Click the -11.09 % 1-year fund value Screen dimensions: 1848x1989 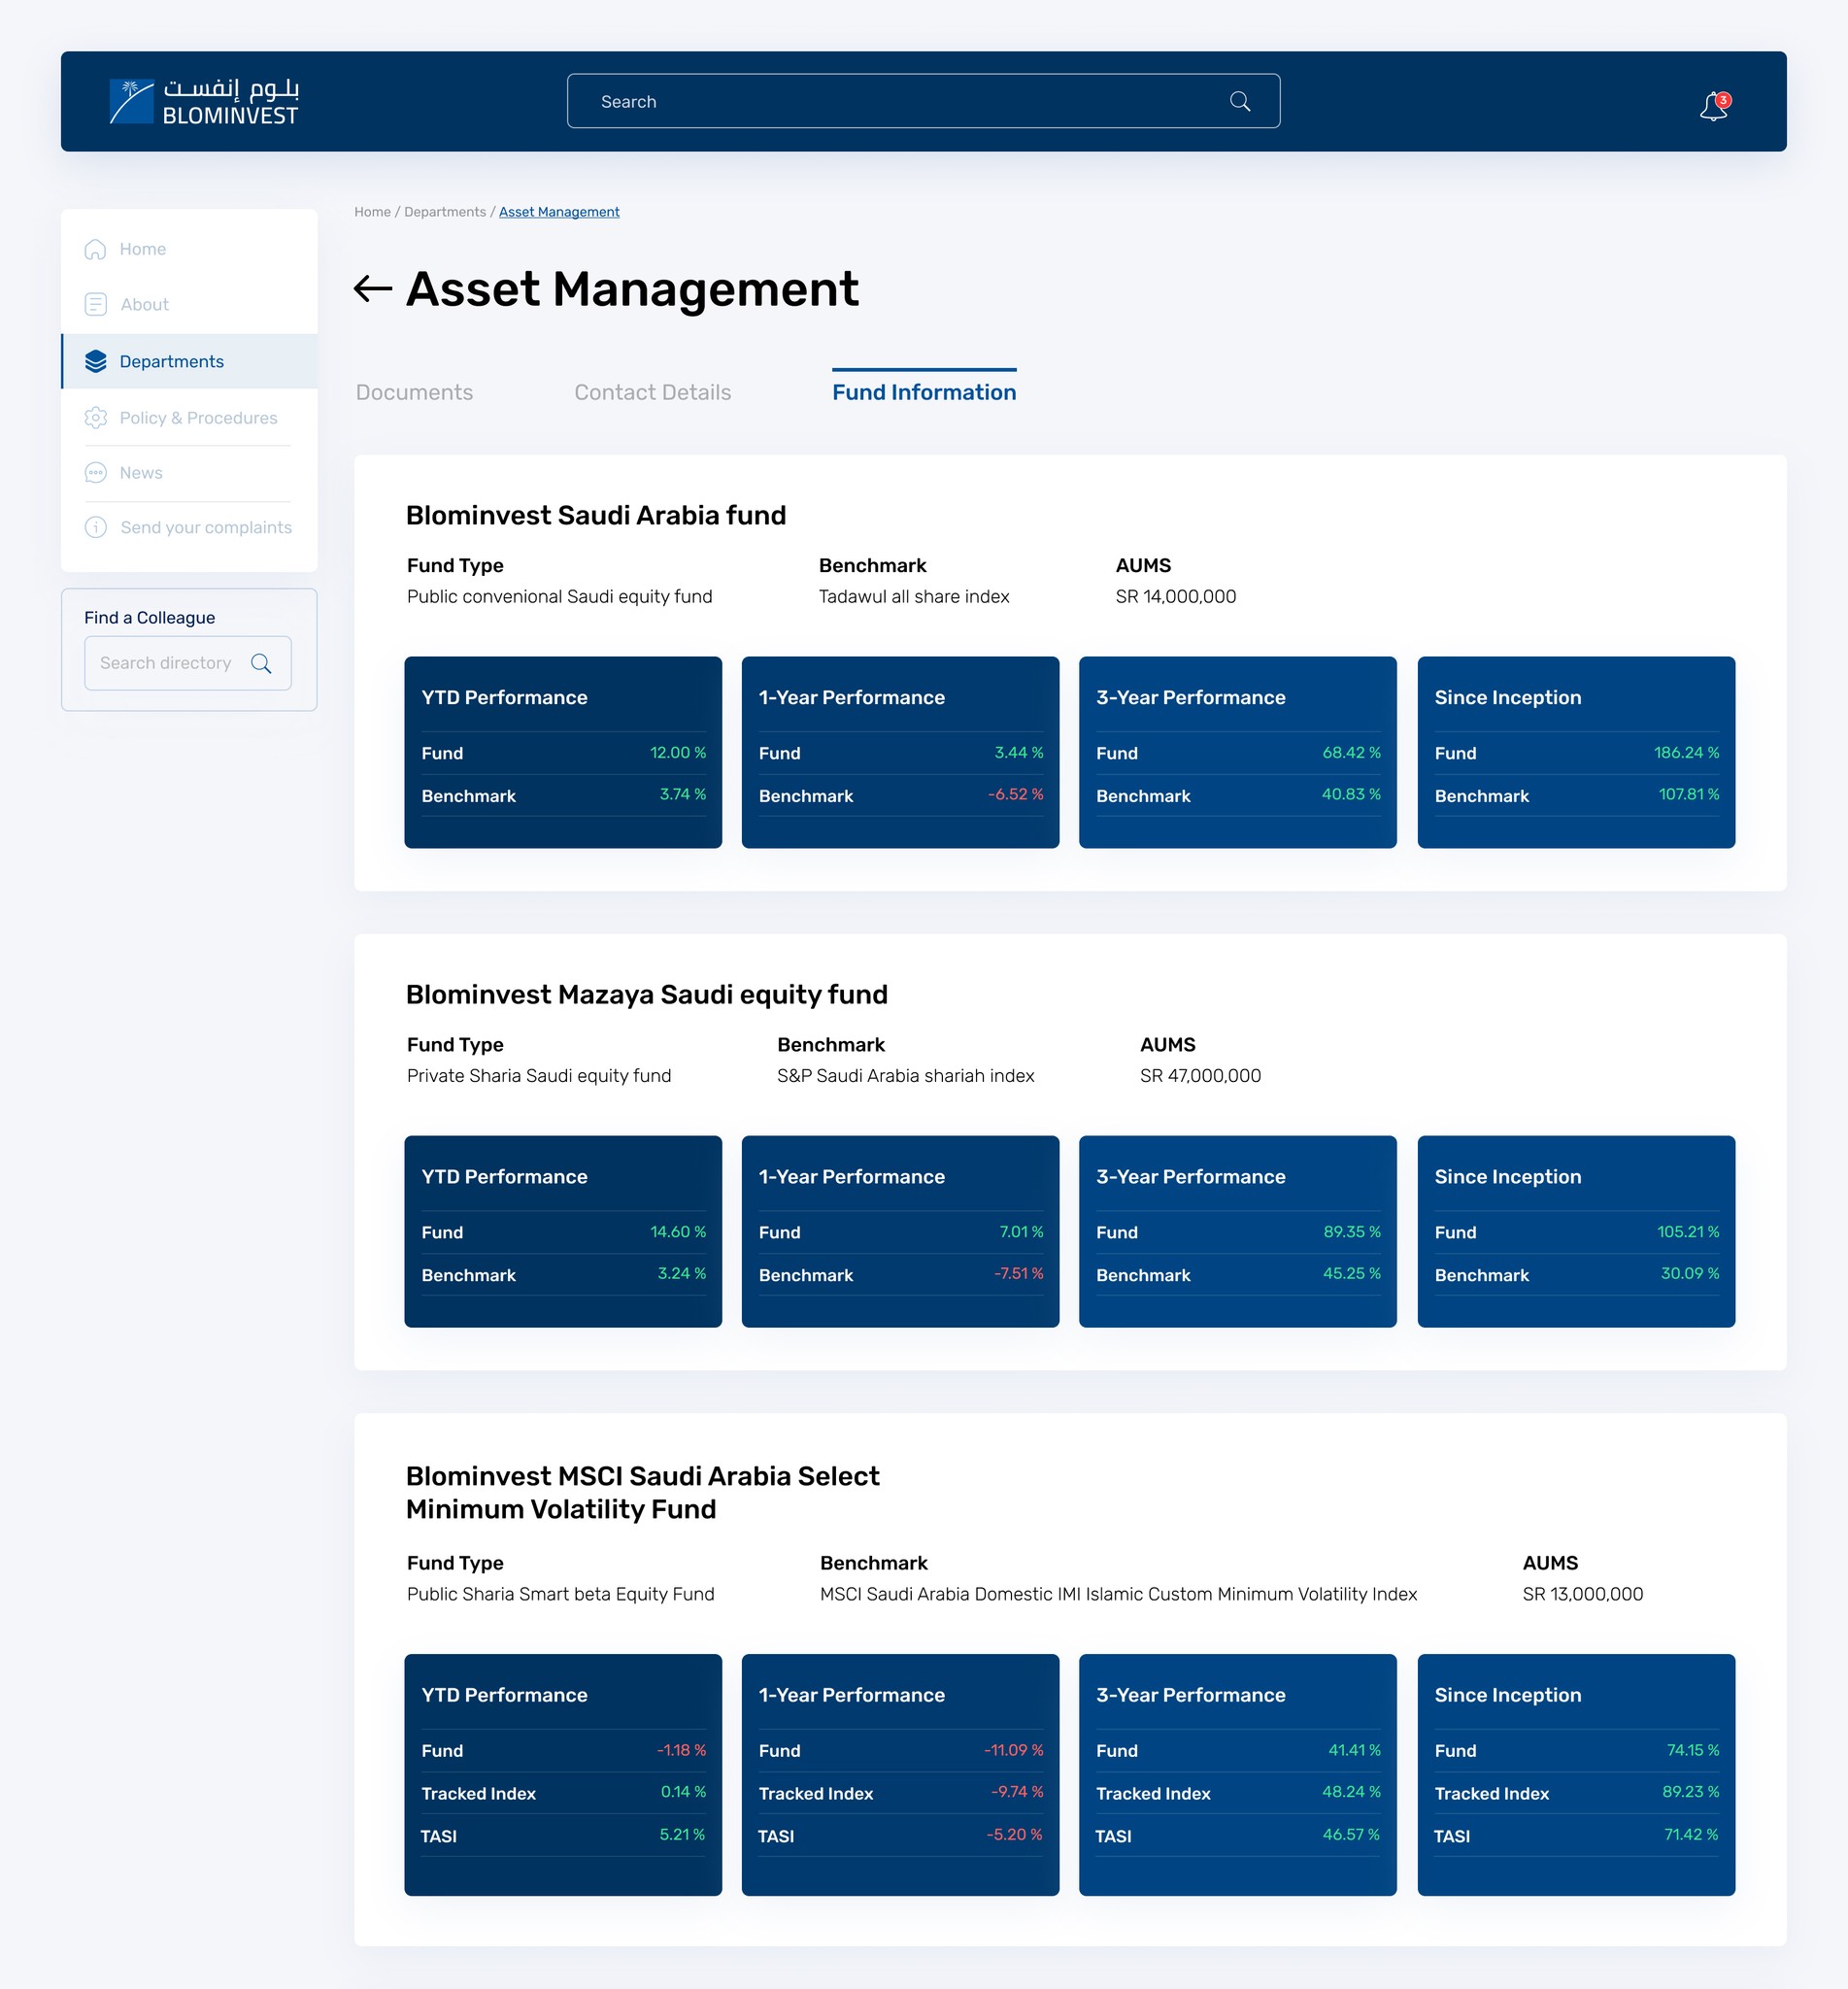[x=1013, y=1750]
